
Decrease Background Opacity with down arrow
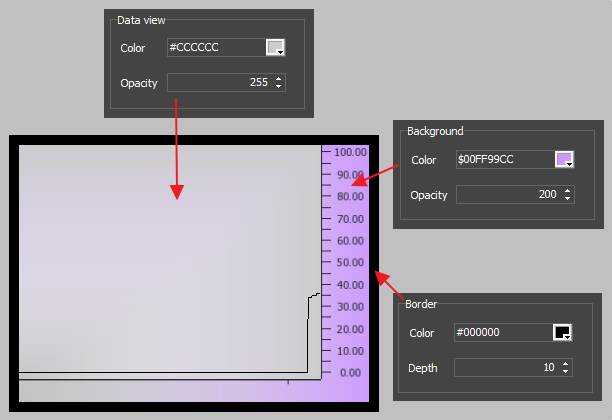click(x=568, y=198)
